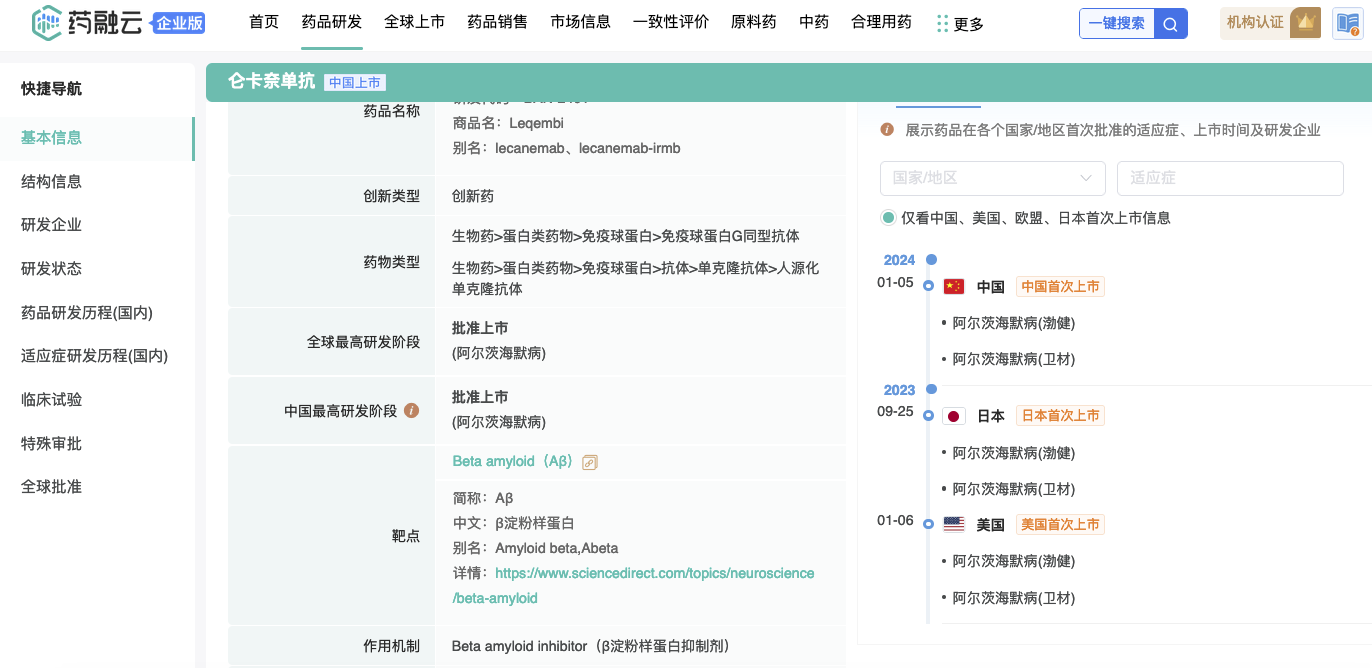Expand the 更多 navigation menu

click(959, 24)
